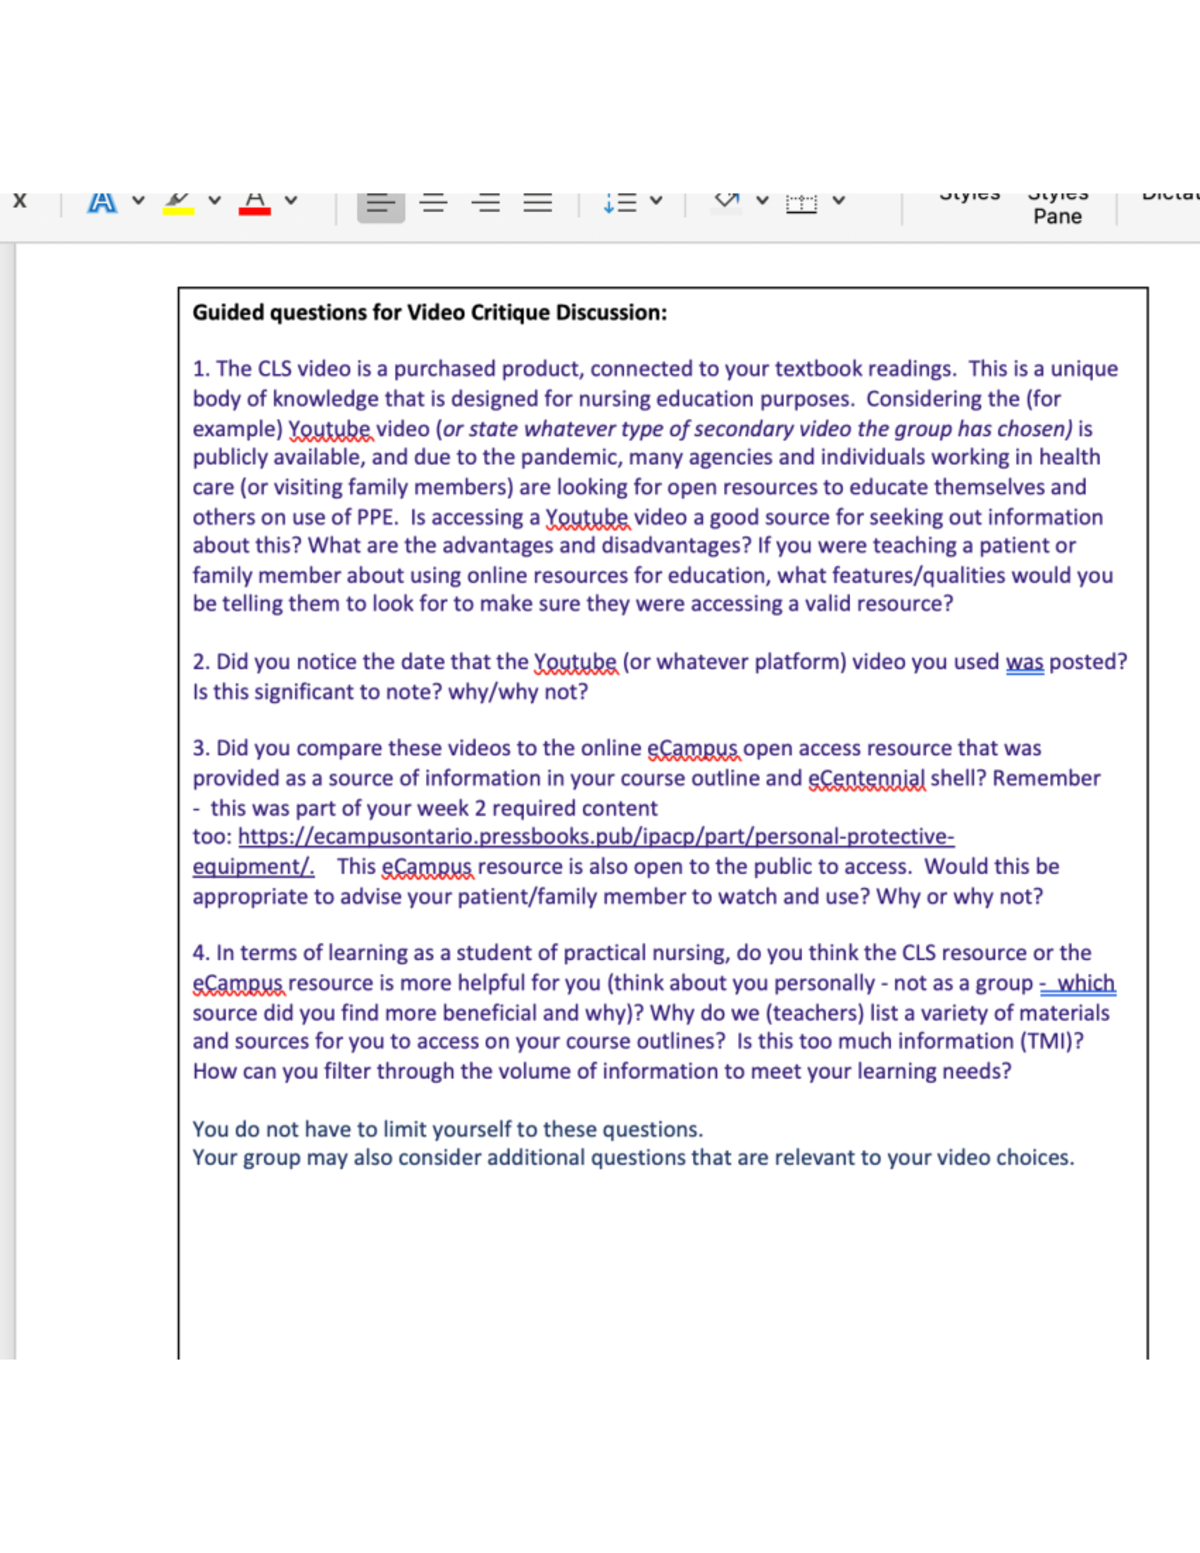Open the highlight color dropdown arrow
Viewport: 1200px width, 1553px height.
[x=214, y=201]
